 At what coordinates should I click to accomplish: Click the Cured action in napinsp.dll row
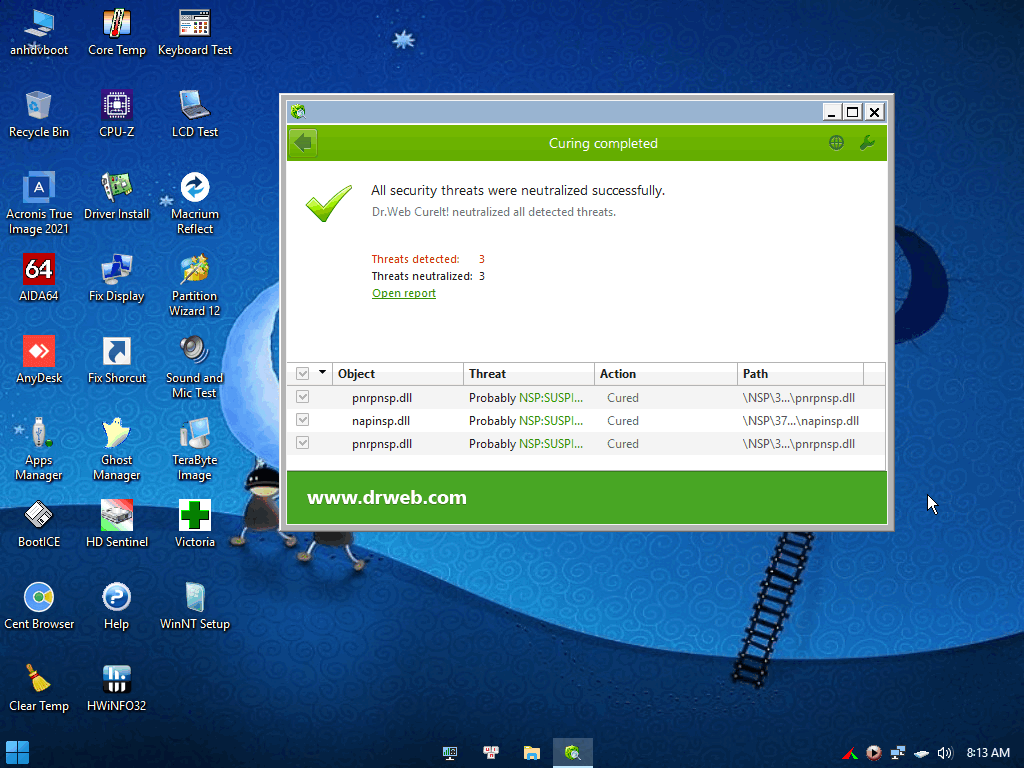tap(622, 421)
